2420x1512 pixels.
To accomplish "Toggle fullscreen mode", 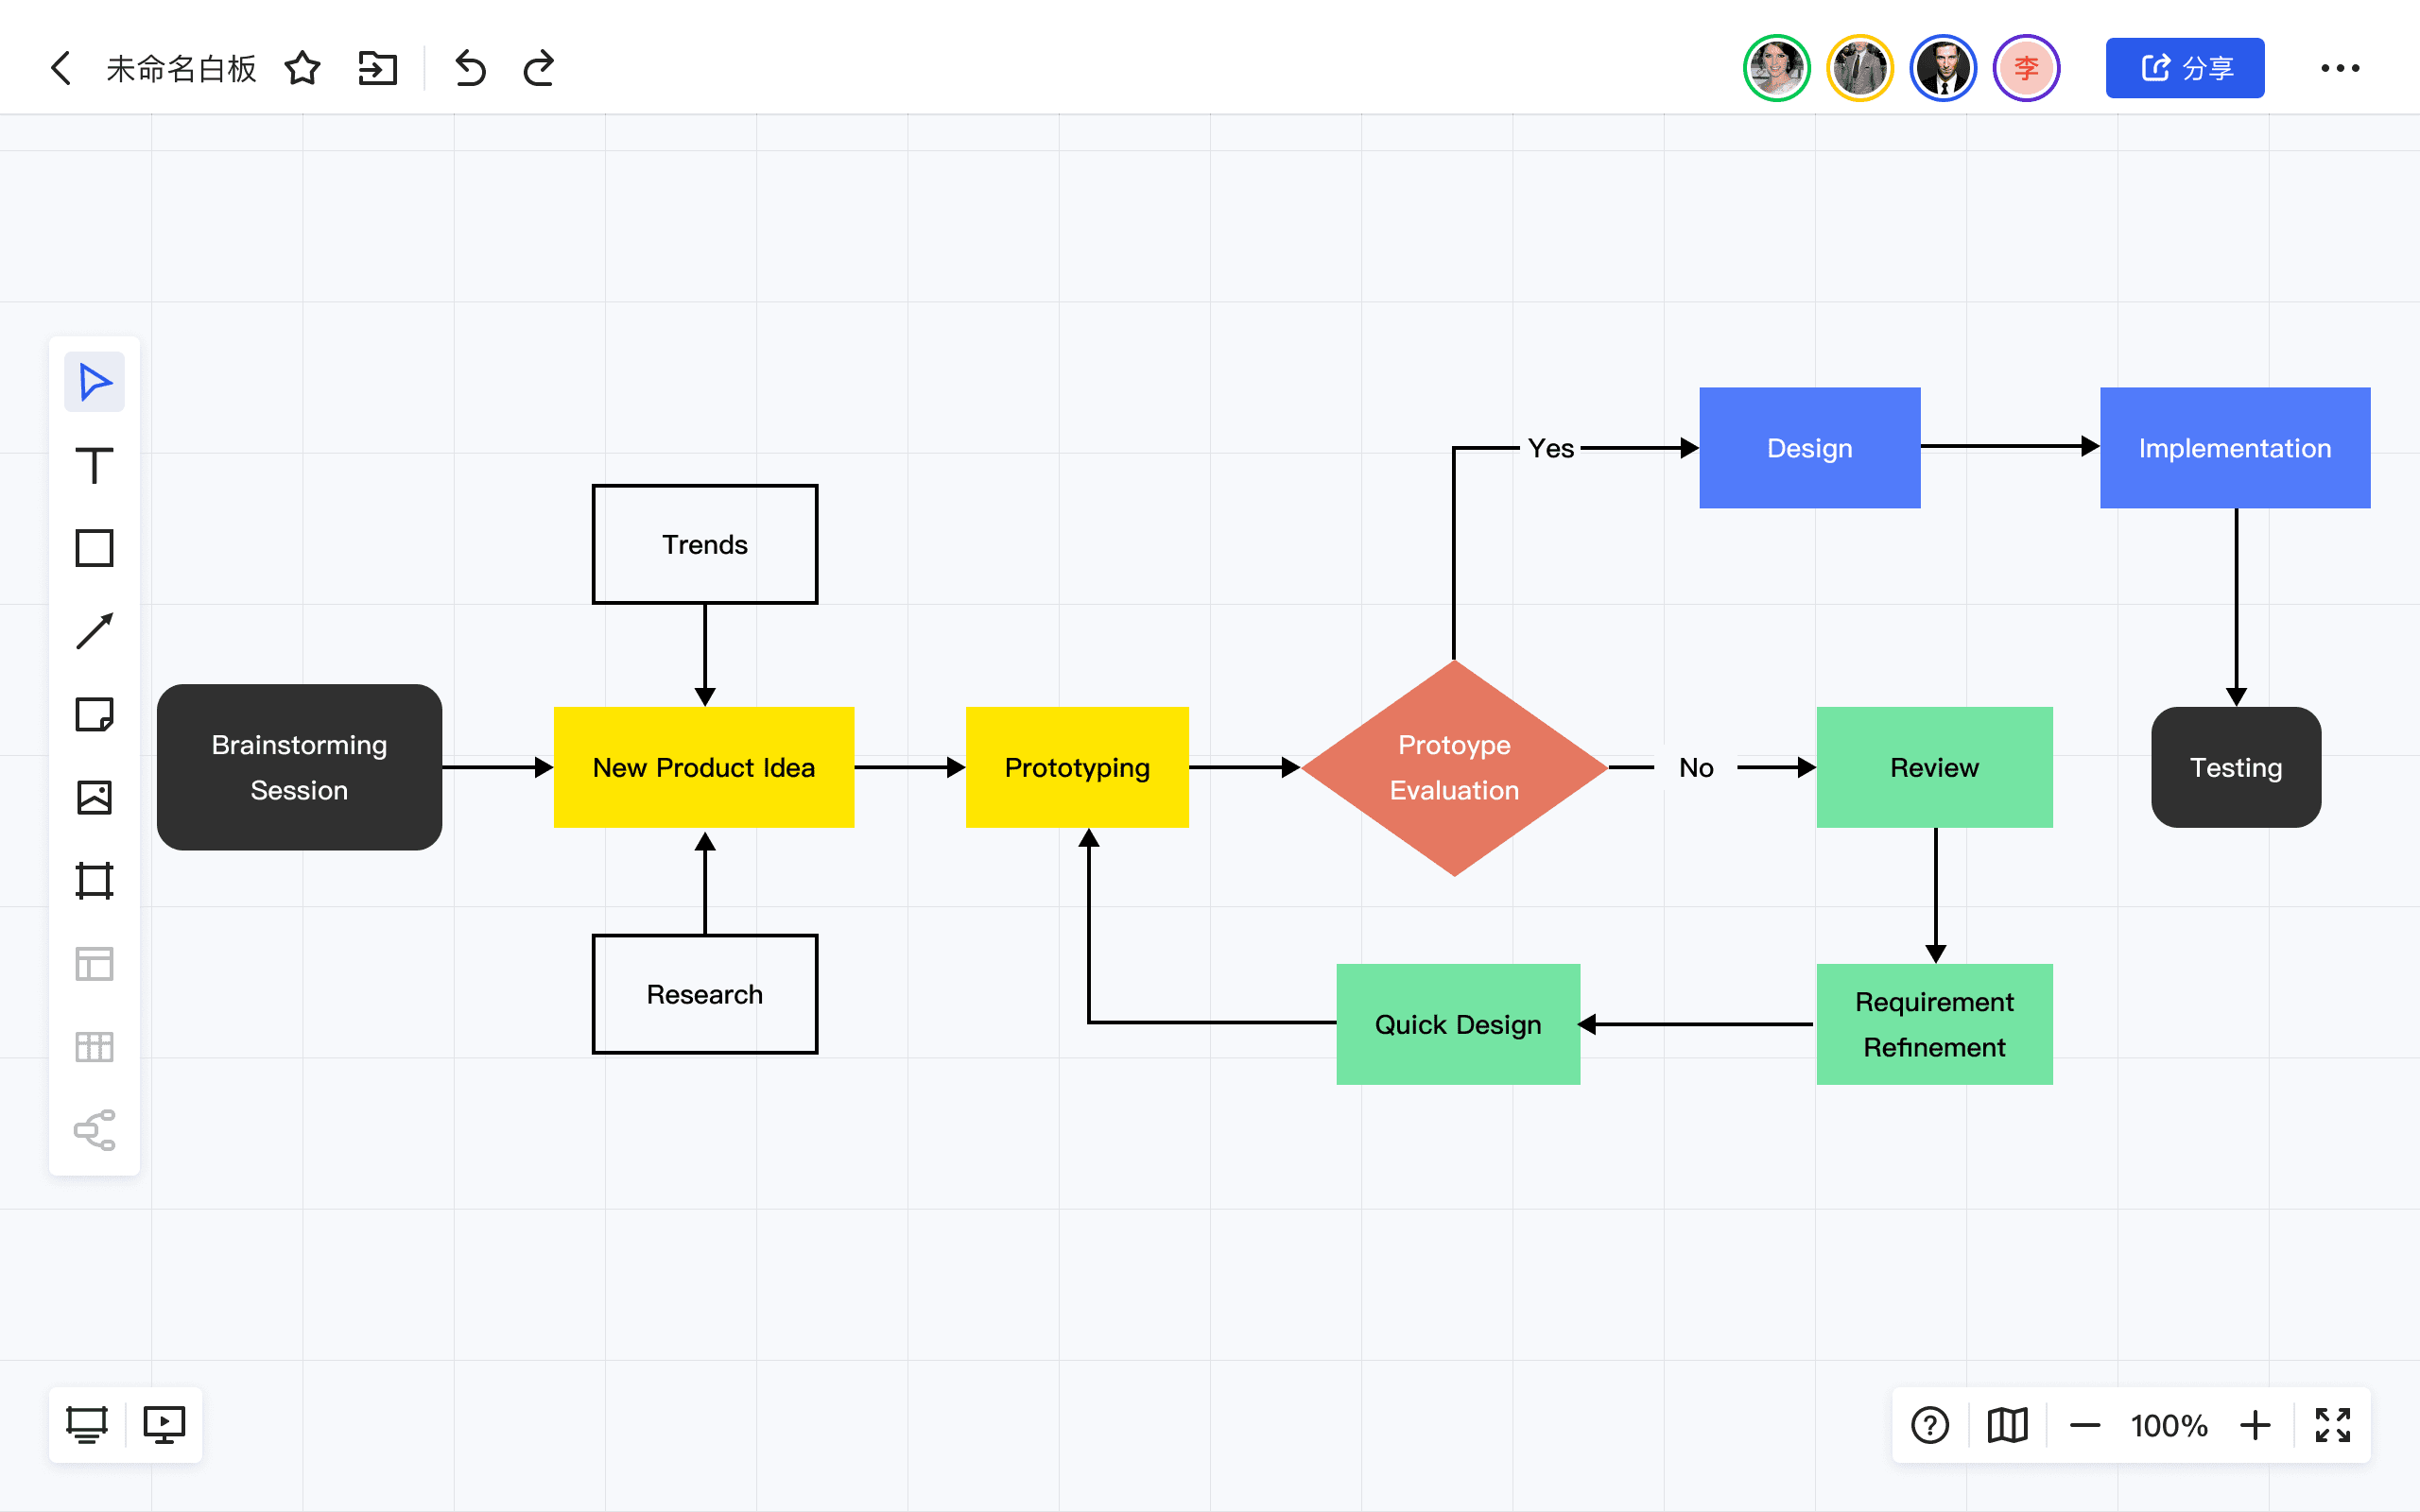I will point(2332,1425).
